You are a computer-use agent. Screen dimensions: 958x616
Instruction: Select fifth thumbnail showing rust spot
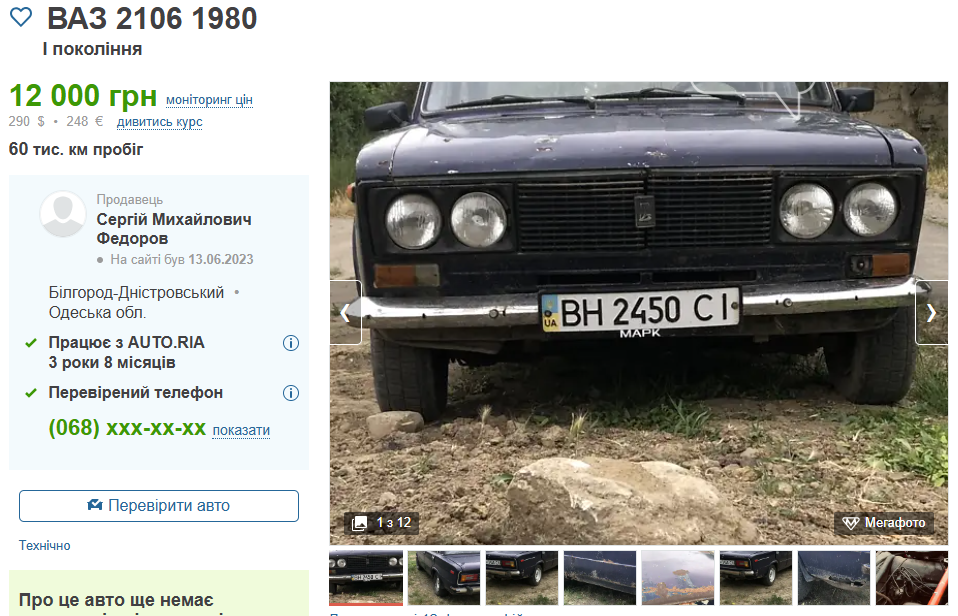click(x=678, y=578)
